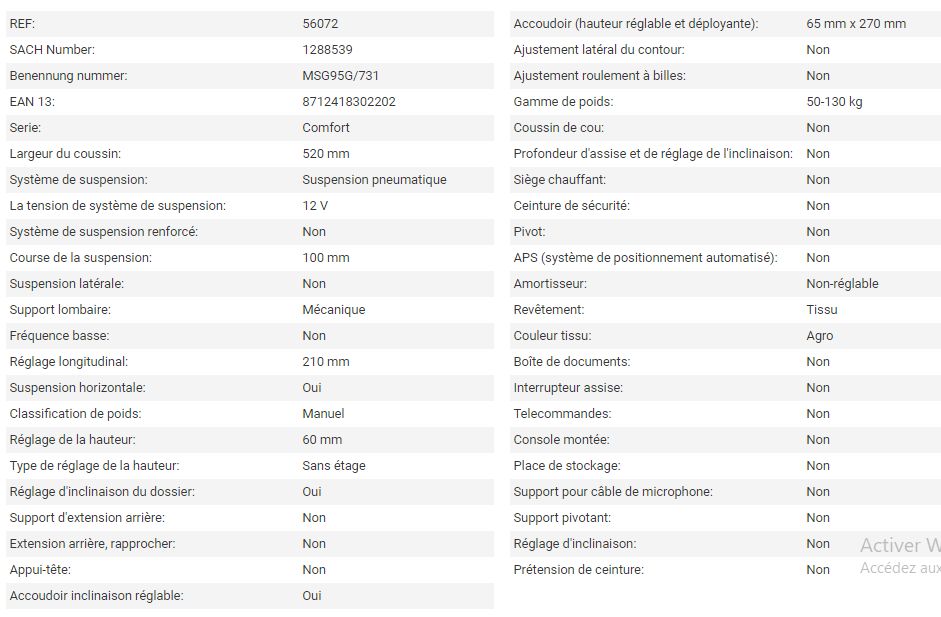Click the 210 mm longitudinal adjustment value
Image resolution: width=941 pixels, height=617 pixels.
click(326, 361)
